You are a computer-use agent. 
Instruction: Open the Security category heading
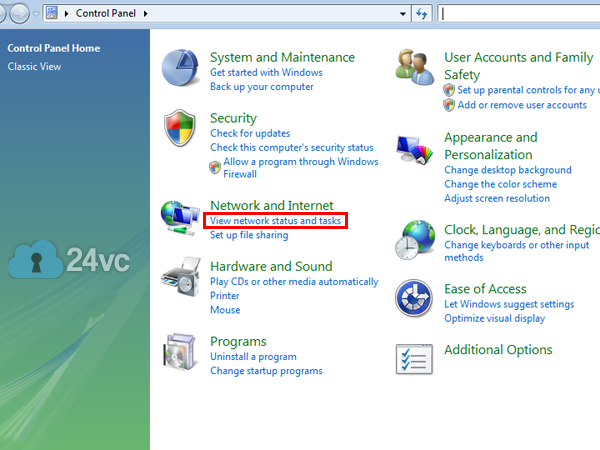tap(233, 118)
